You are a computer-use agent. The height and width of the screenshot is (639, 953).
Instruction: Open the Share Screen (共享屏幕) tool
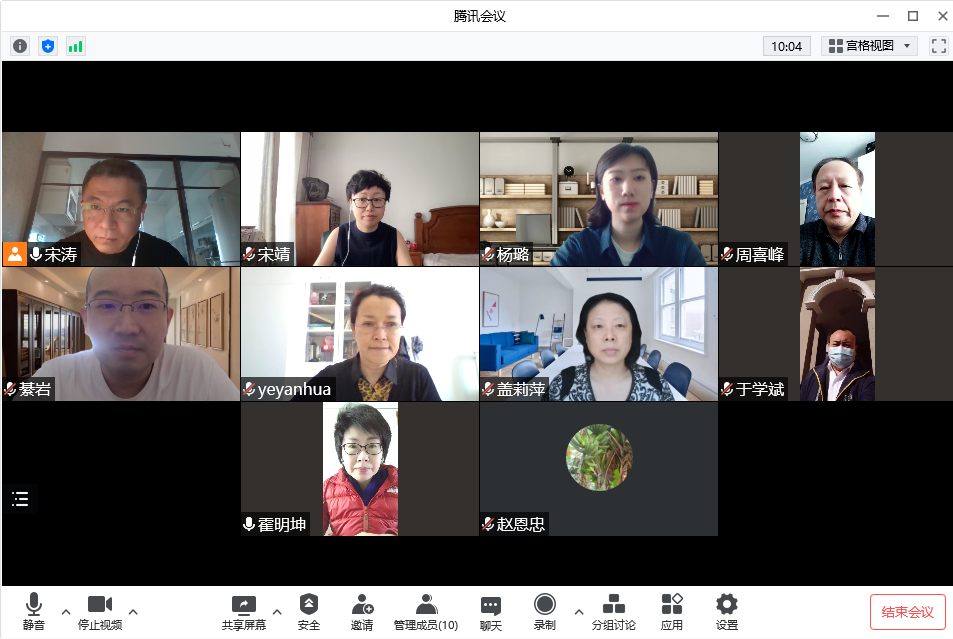pyautogui.click(x=244, y=611)
